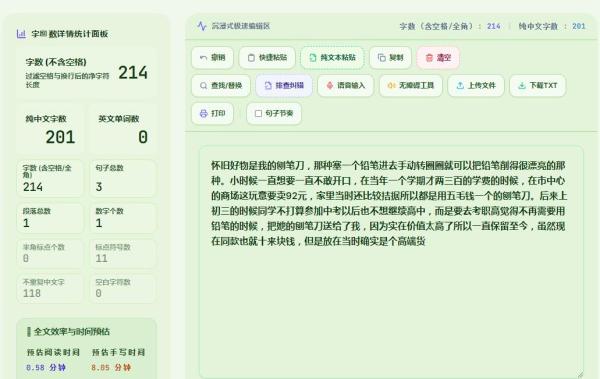Click the 预估手写时间 value 8.05 分钟
600x379 pixels.
[111, 368]
